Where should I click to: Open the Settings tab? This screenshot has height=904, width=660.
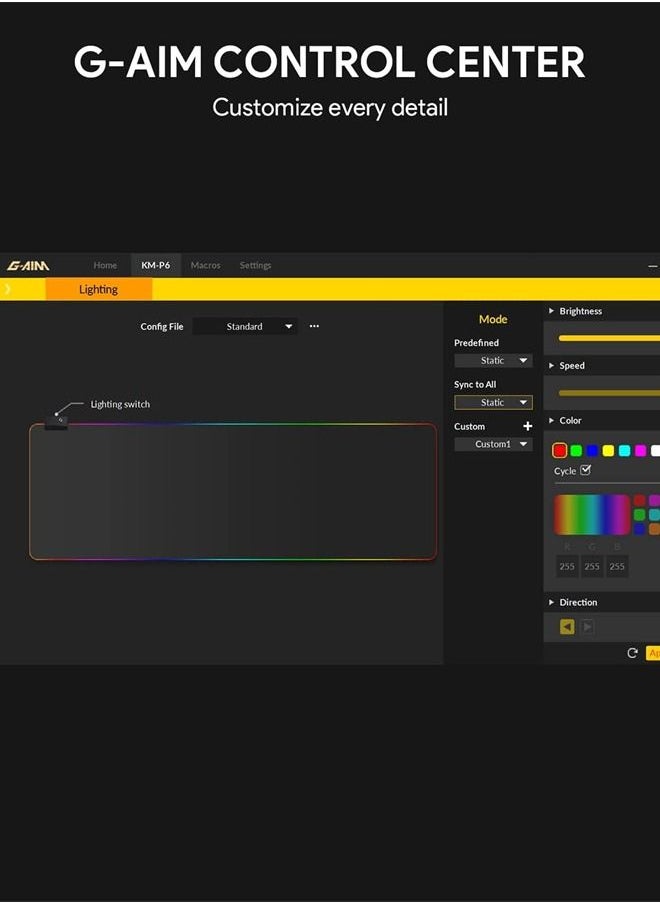coord(255,265)
